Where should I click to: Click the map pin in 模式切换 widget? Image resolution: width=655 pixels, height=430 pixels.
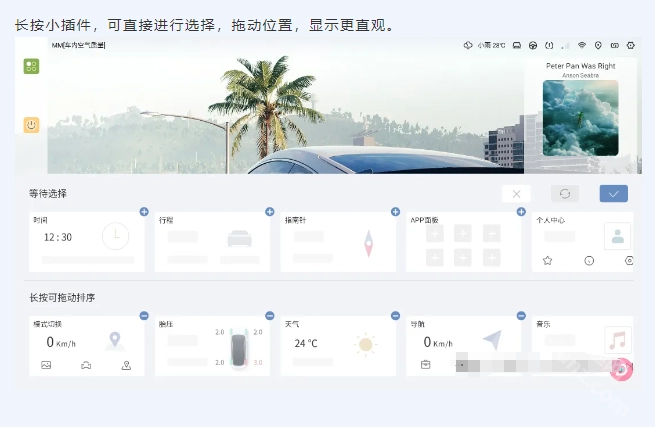click(x=115, y=341)
